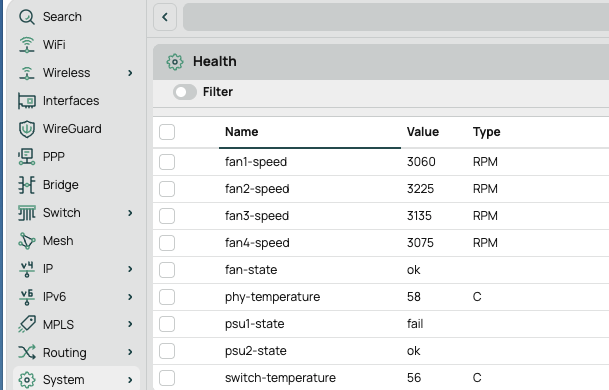Image resolution: width=609 pixels, height=390 pixels.
Task: Sort table by Value column header
Action: click(423, 132)
